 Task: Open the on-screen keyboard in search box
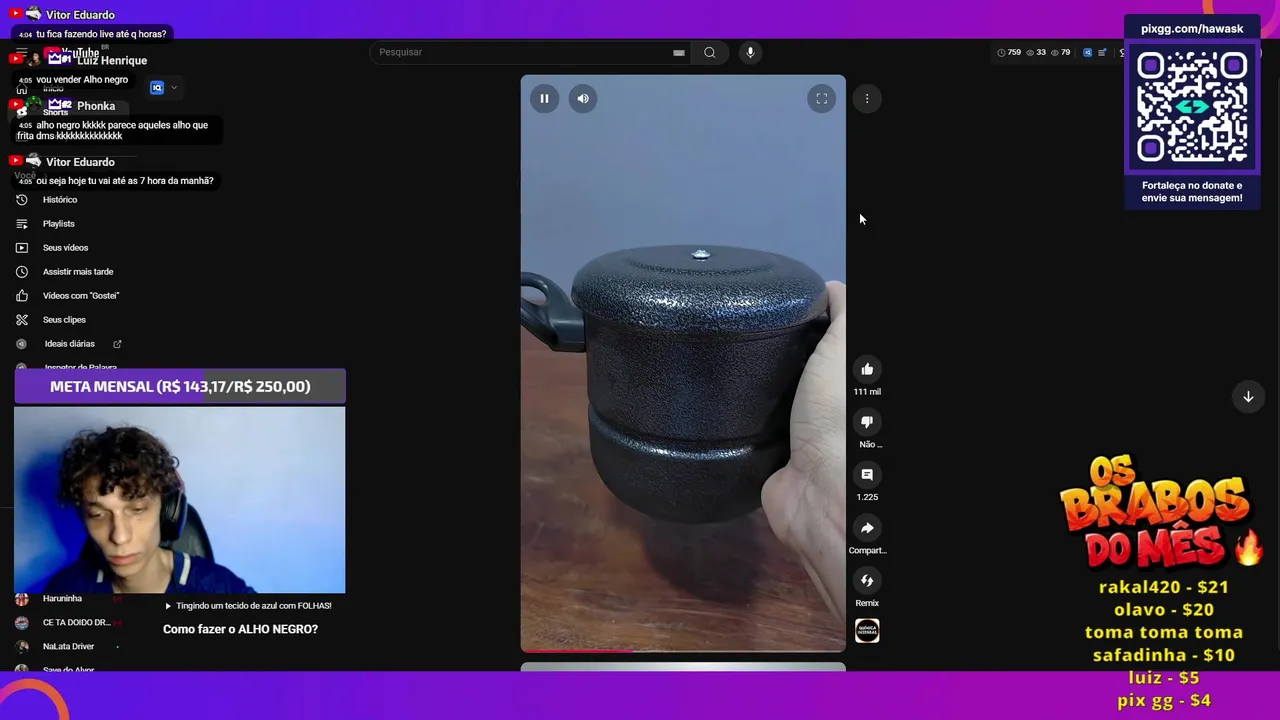(679, 52)
